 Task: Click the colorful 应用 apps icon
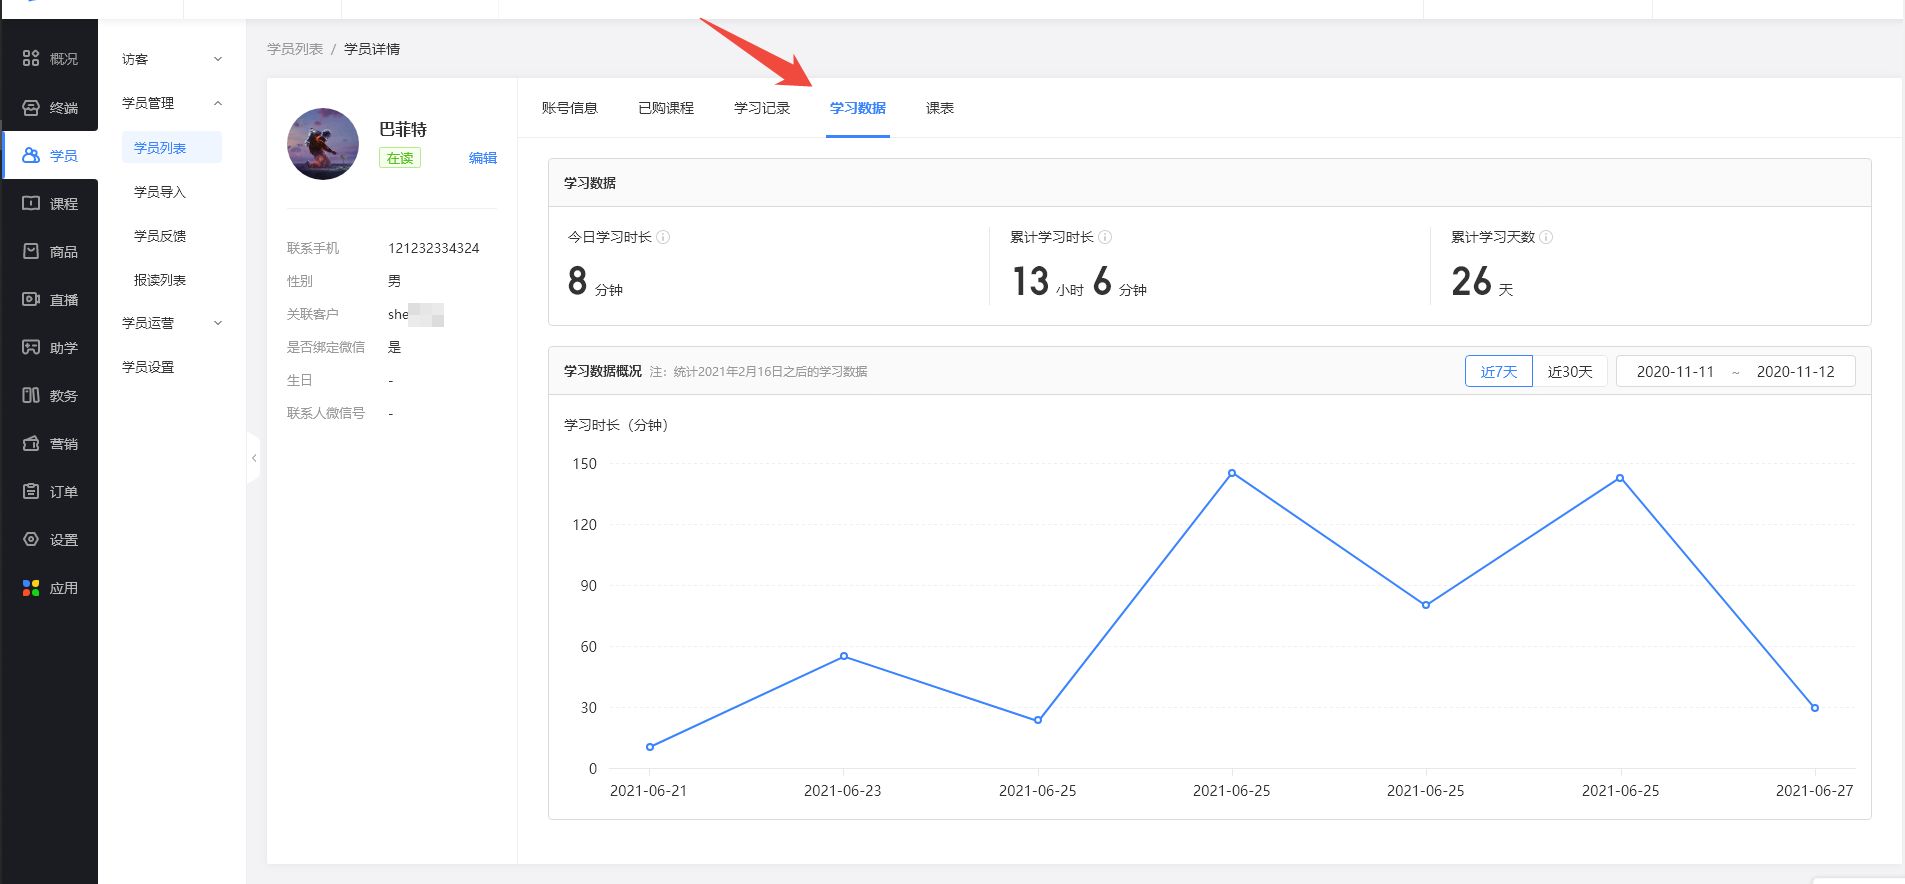[x=31, y=588]
